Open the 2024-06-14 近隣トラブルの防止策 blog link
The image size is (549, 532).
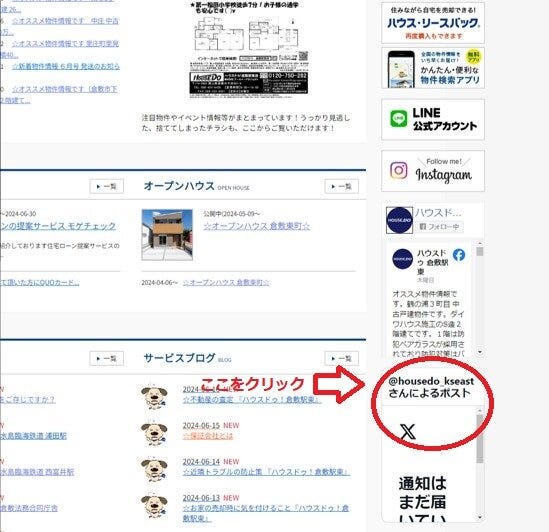click(x=266, y=472)
